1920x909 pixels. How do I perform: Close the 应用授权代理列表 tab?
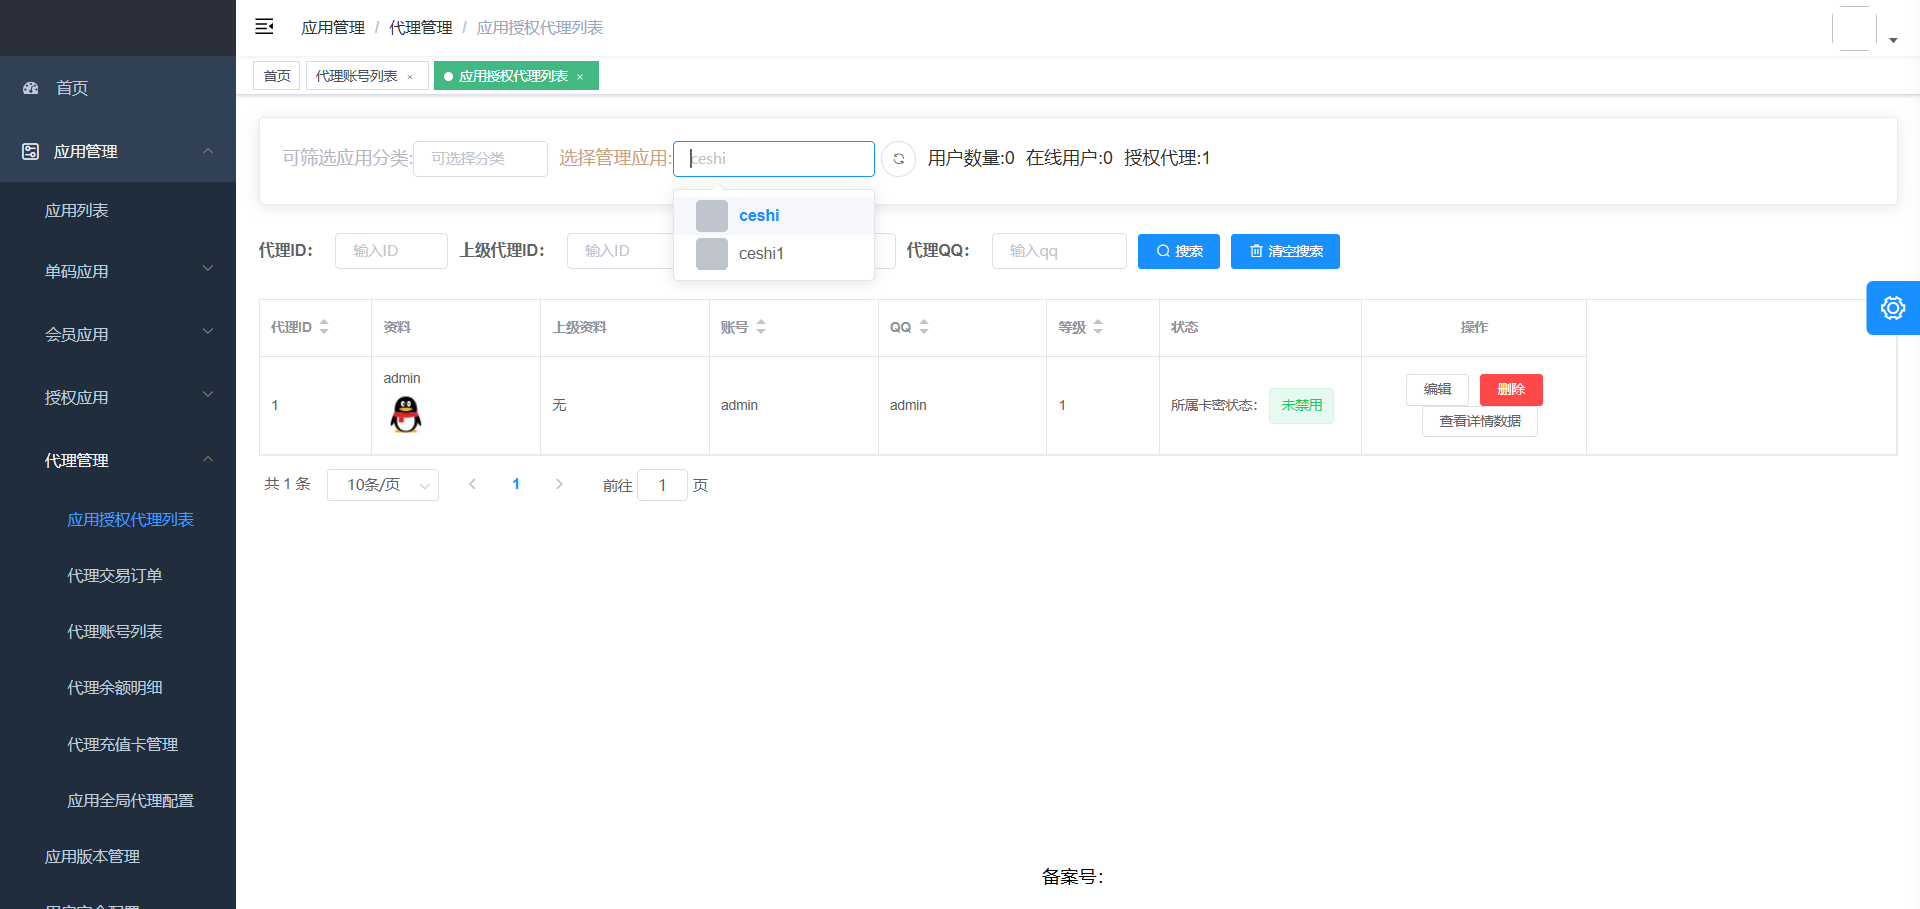coord(580,77)
